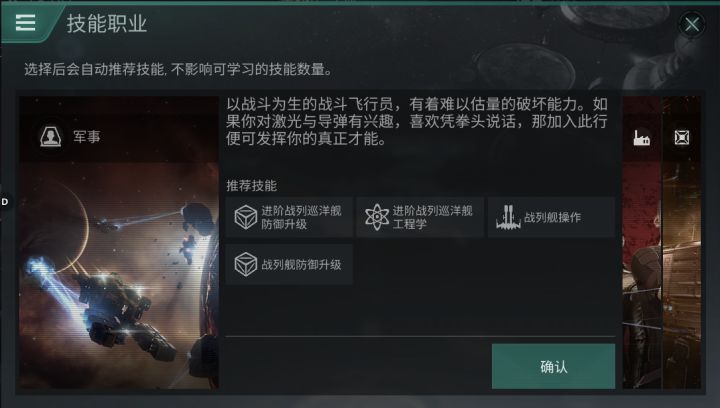Click the pilot portrait icon beside 军事
Screen dimensions: 720x408
pyautogui.click(x=51, y=136)
